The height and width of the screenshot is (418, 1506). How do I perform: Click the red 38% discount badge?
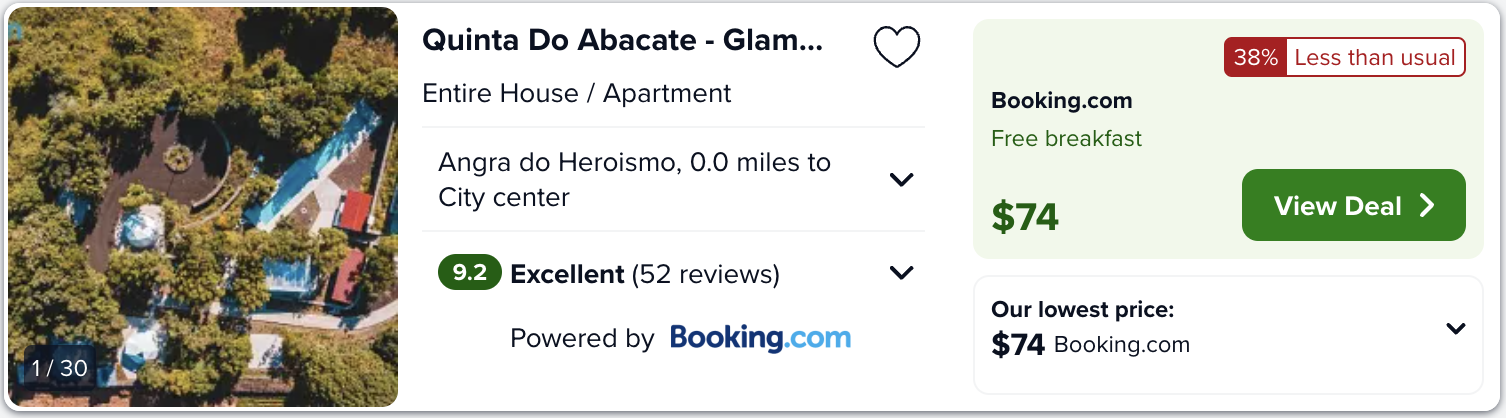(x=1255, y=58)
